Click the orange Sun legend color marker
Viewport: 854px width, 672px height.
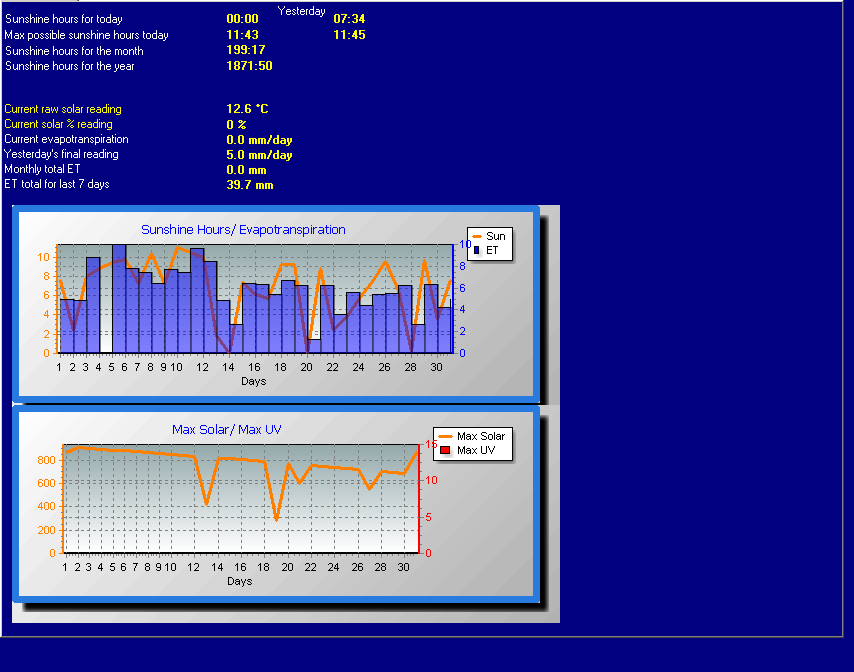pyautogui.click(x=477, y=236)
